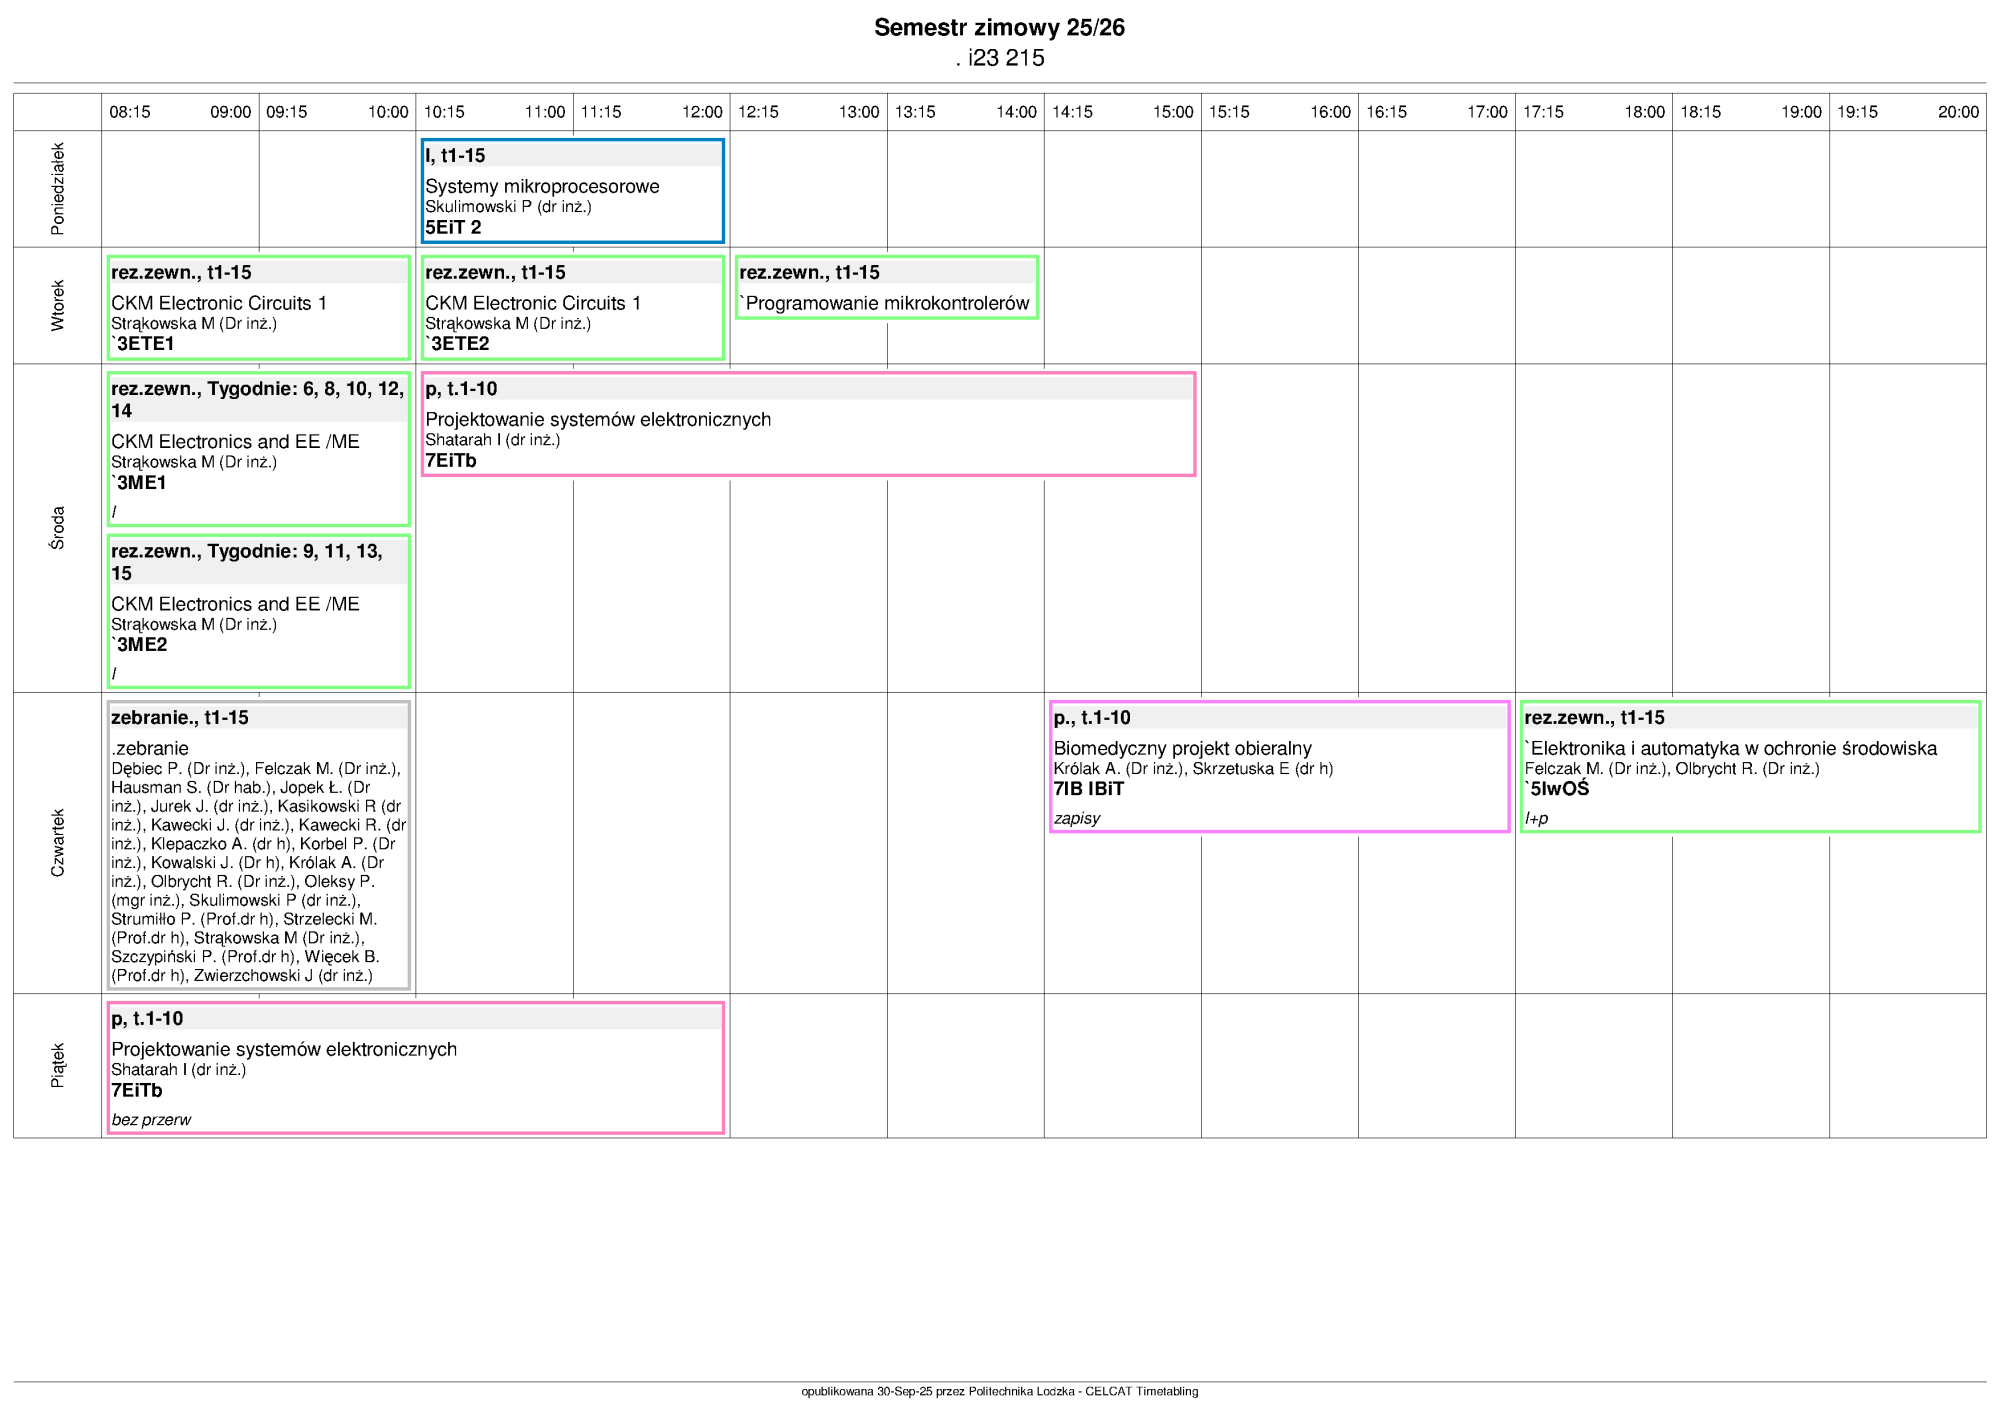
Task: Select the Thursday zebranie meeting block
Action: (x=258, y=846)
